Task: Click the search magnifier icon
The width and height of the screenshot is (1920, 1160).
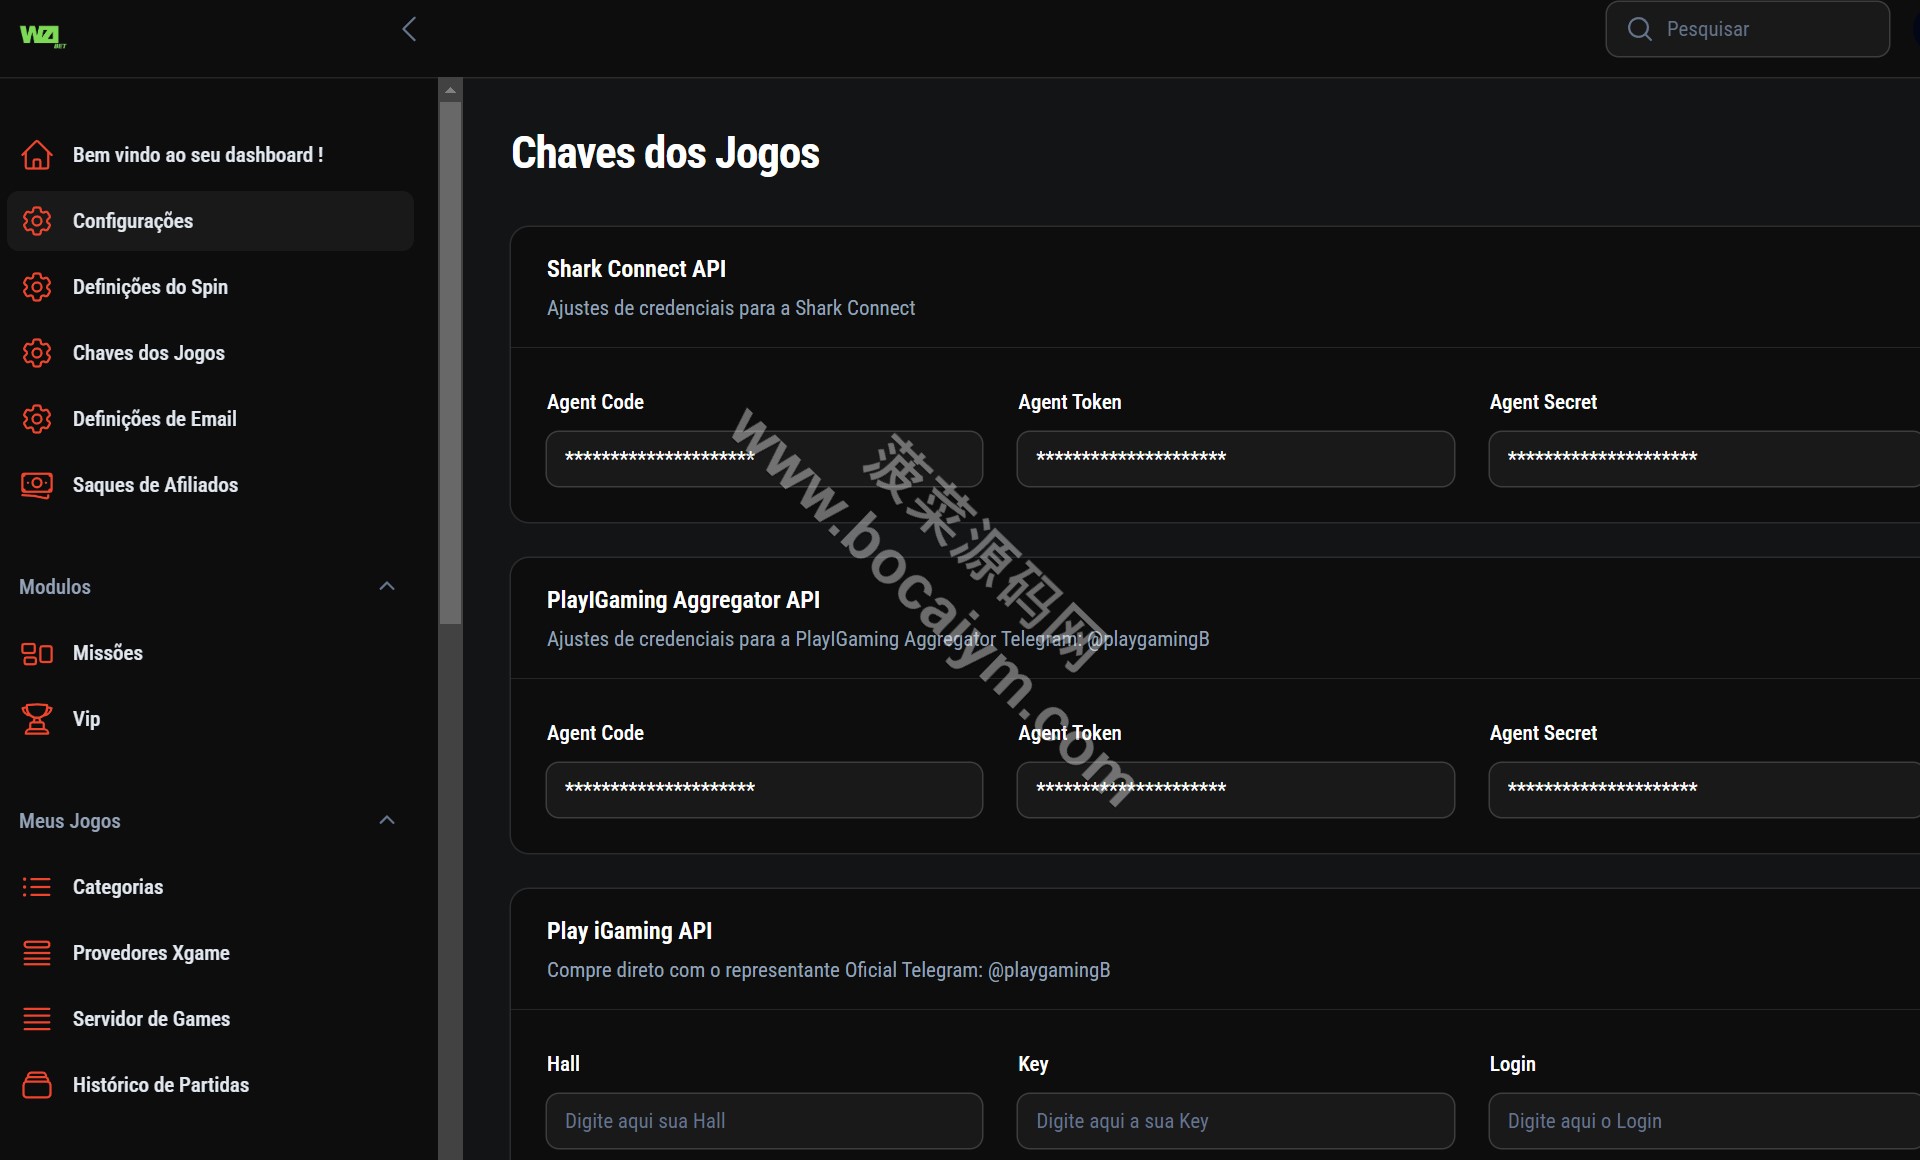Action: [1639, 29]
